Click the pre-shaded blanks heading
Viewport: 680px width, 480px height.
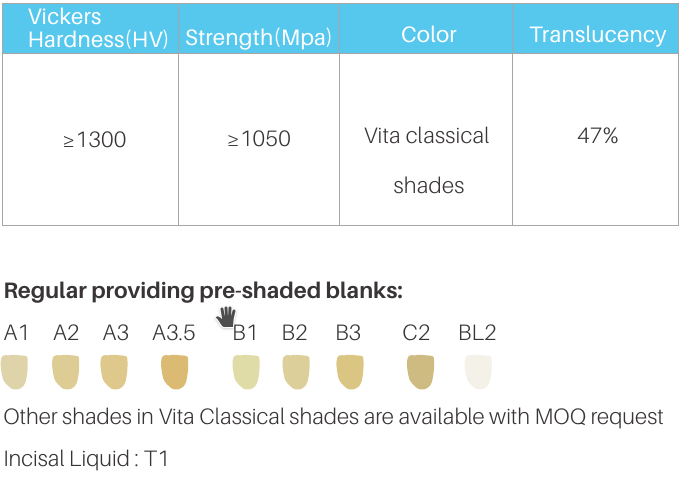click(x=203, y=291)
